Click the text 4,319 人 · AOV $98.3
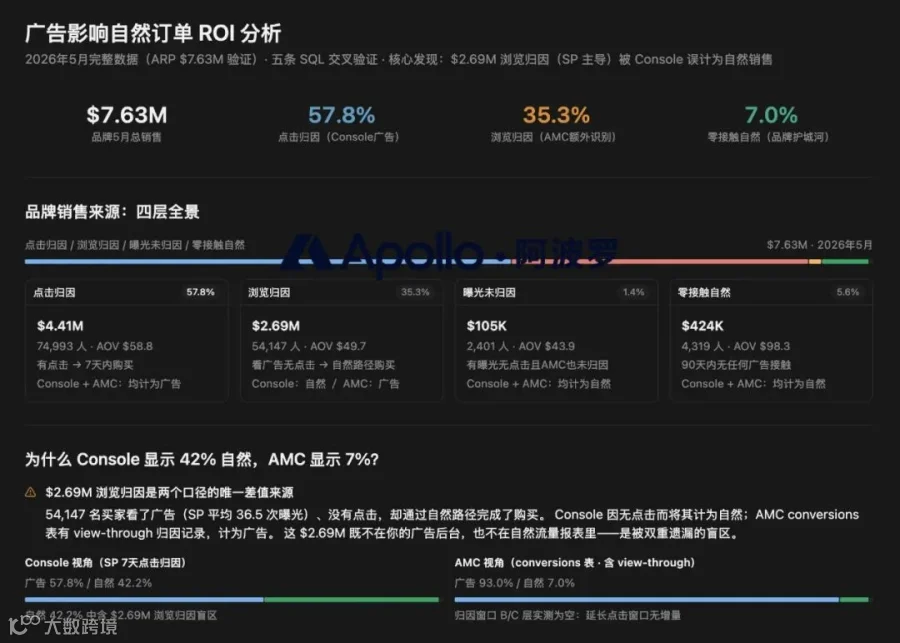900x643 pixels. click(736, 346)
